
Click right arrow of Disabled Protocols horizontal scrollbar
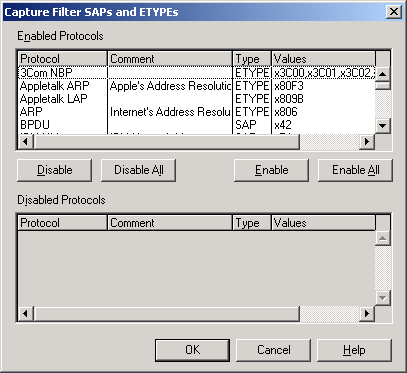[367, 313]
